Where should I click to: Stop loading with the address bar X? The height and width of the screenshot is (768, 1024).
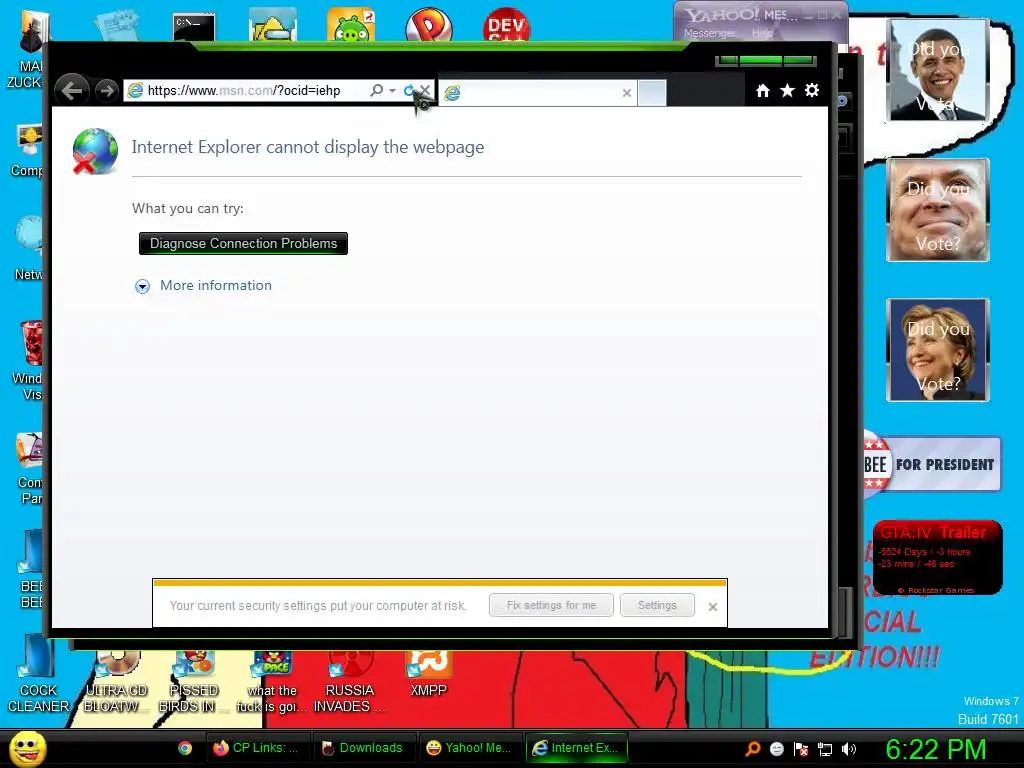(425, 90)
